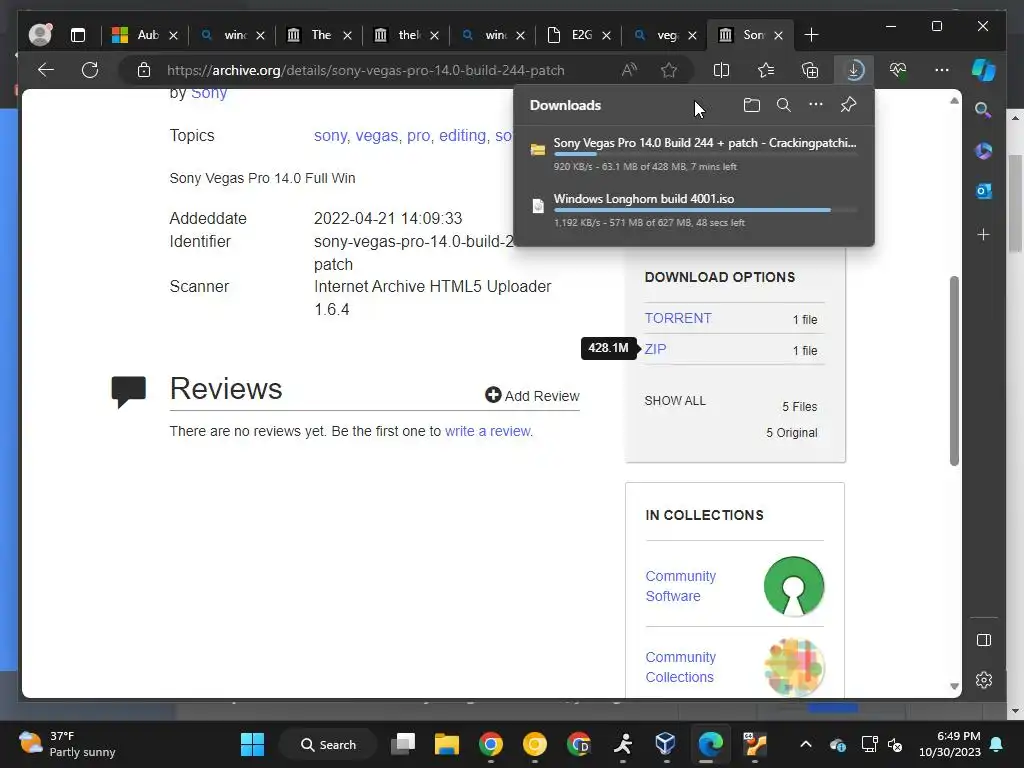
Task: Open downloads folder icon in panel
Action: pos(752,105)
